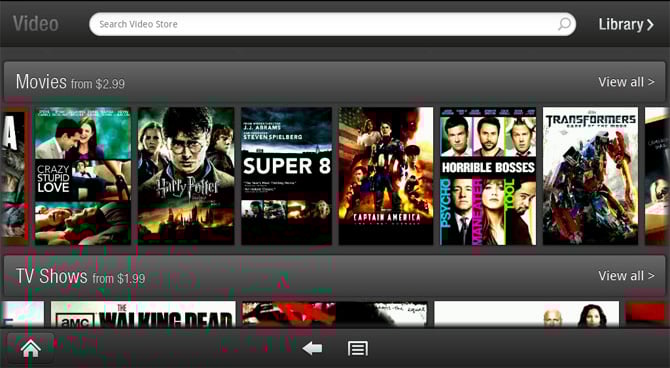Open the Movies section heading

pyautogui.click(x=41, y=82)
